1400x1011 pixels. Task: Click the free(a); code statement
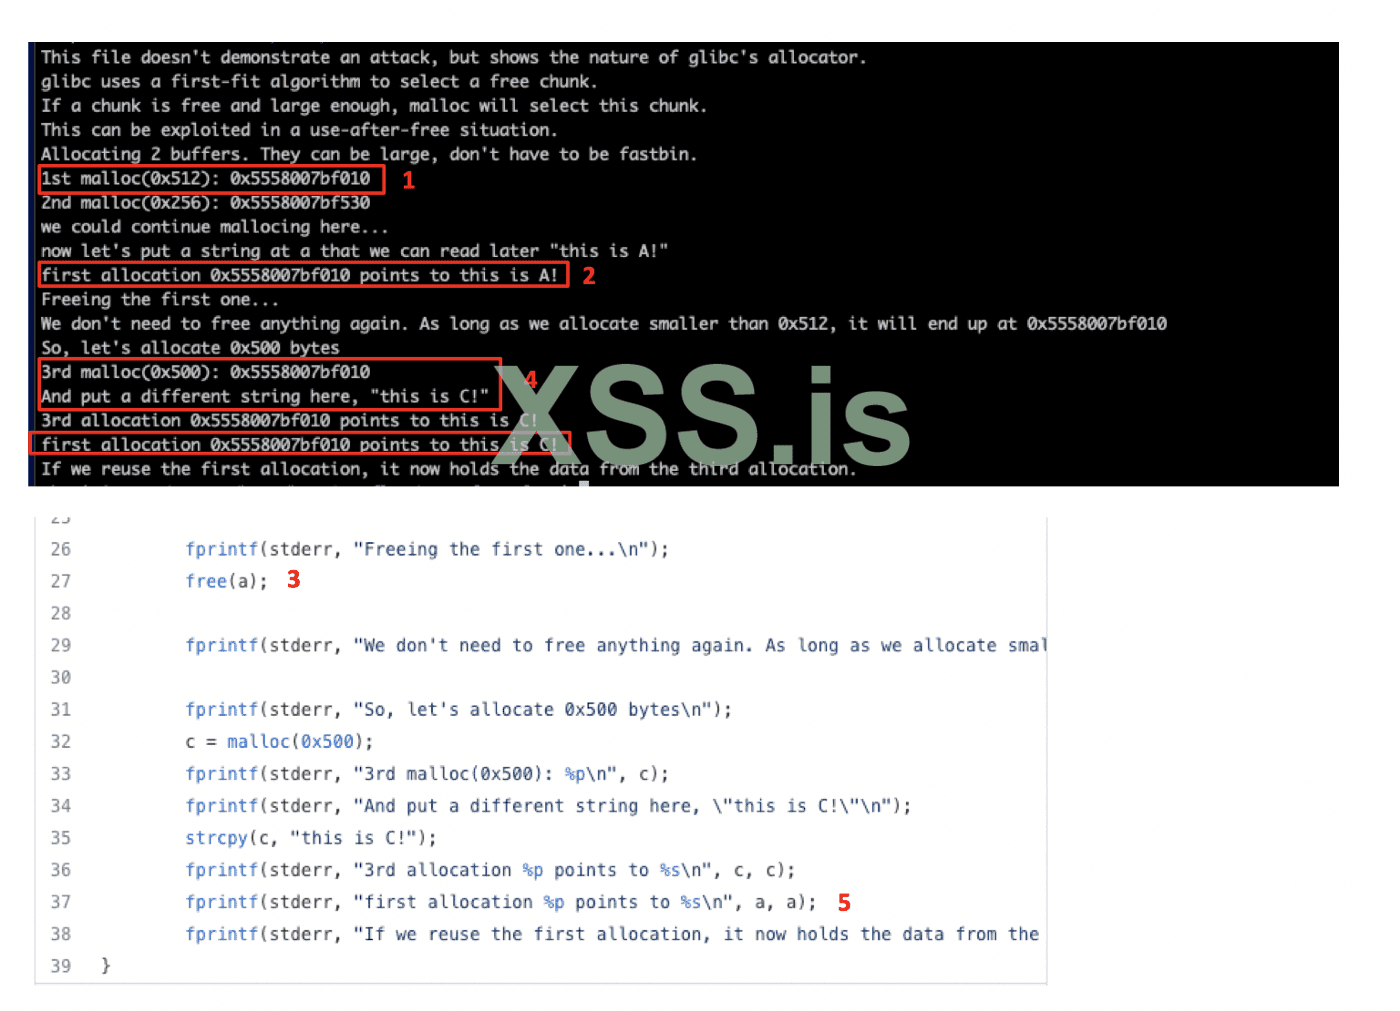[x=226, y=581]
